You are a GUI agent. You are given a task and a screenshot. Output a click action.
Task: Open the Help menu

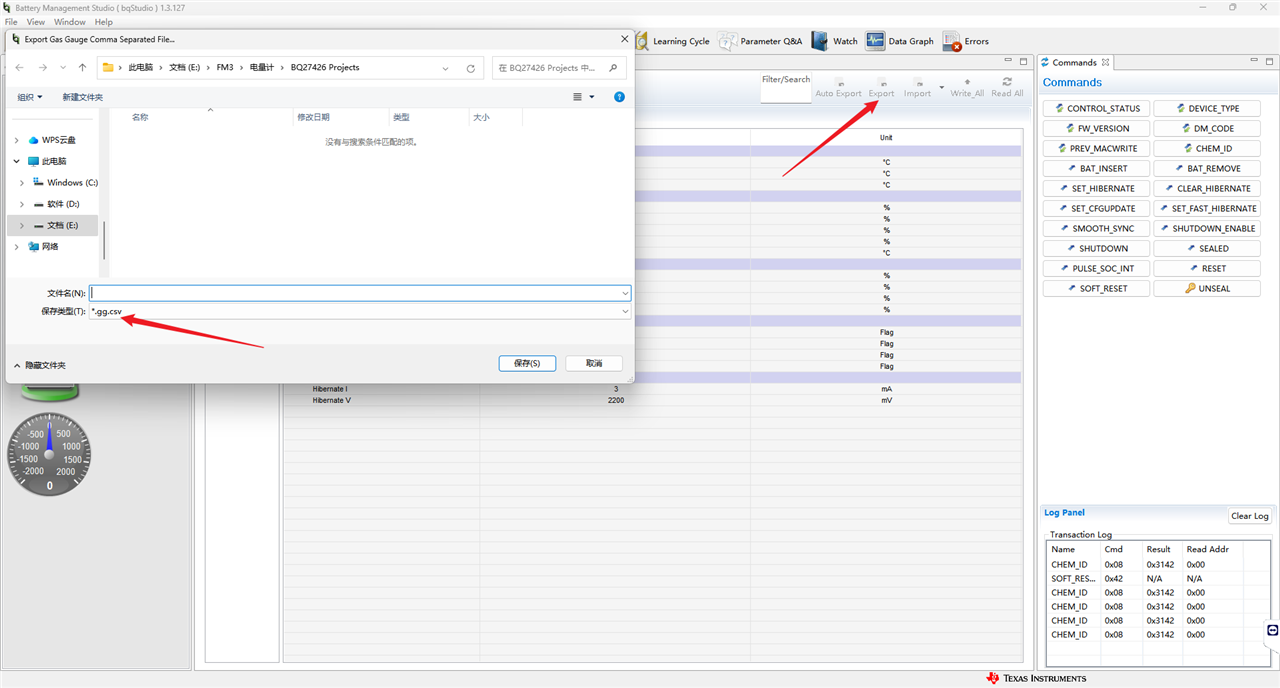point(103,22)
